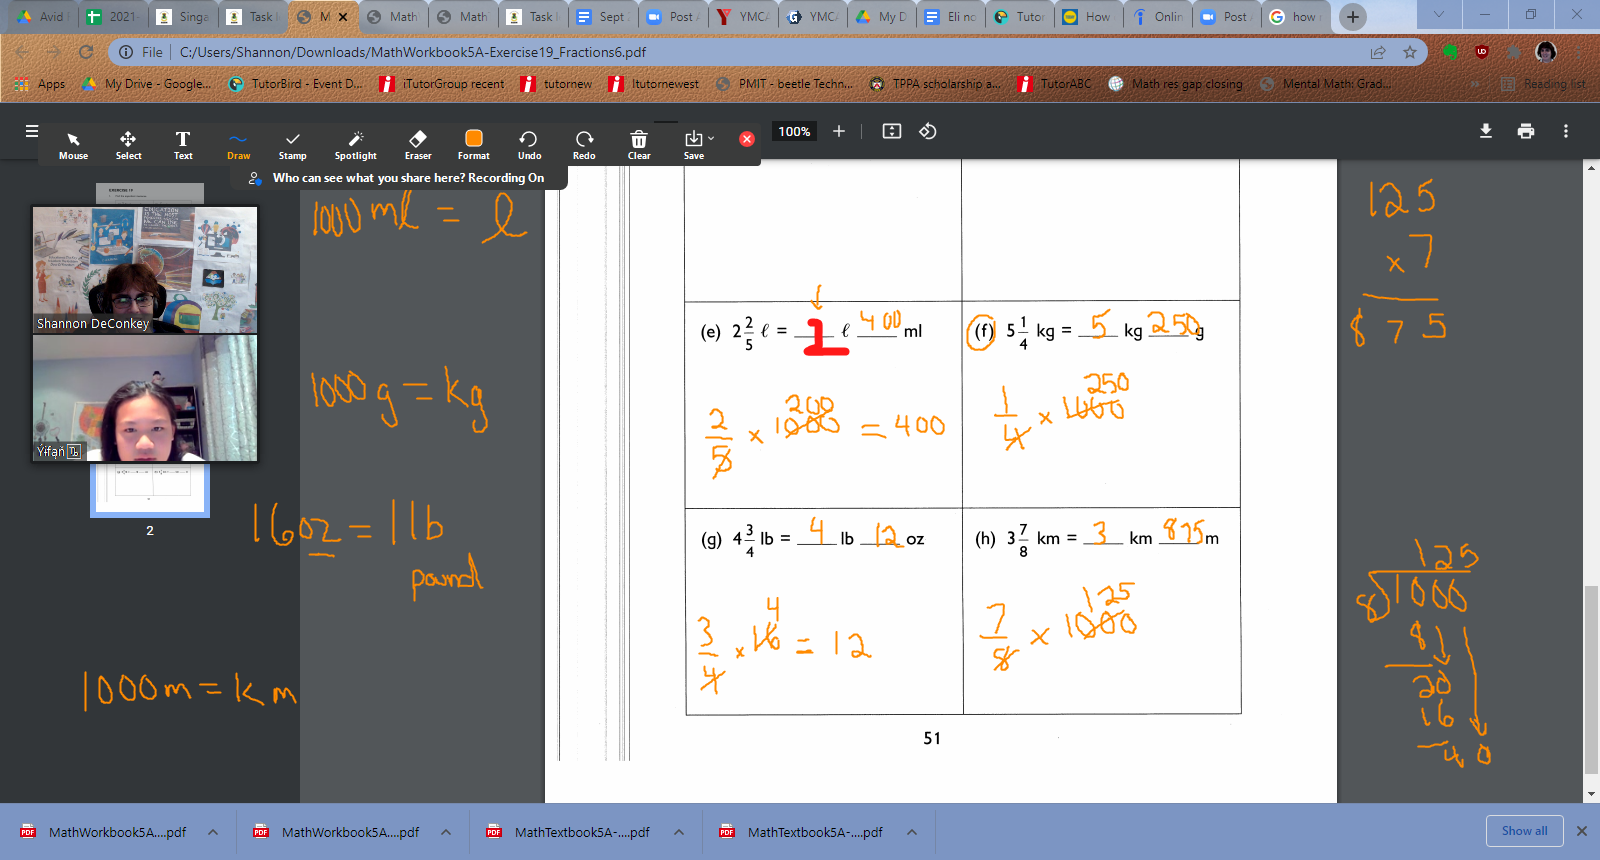The height and width of the screenshot is (860, 1600).
Task: Open My Drive - Google bookmark
Action: 146,84
